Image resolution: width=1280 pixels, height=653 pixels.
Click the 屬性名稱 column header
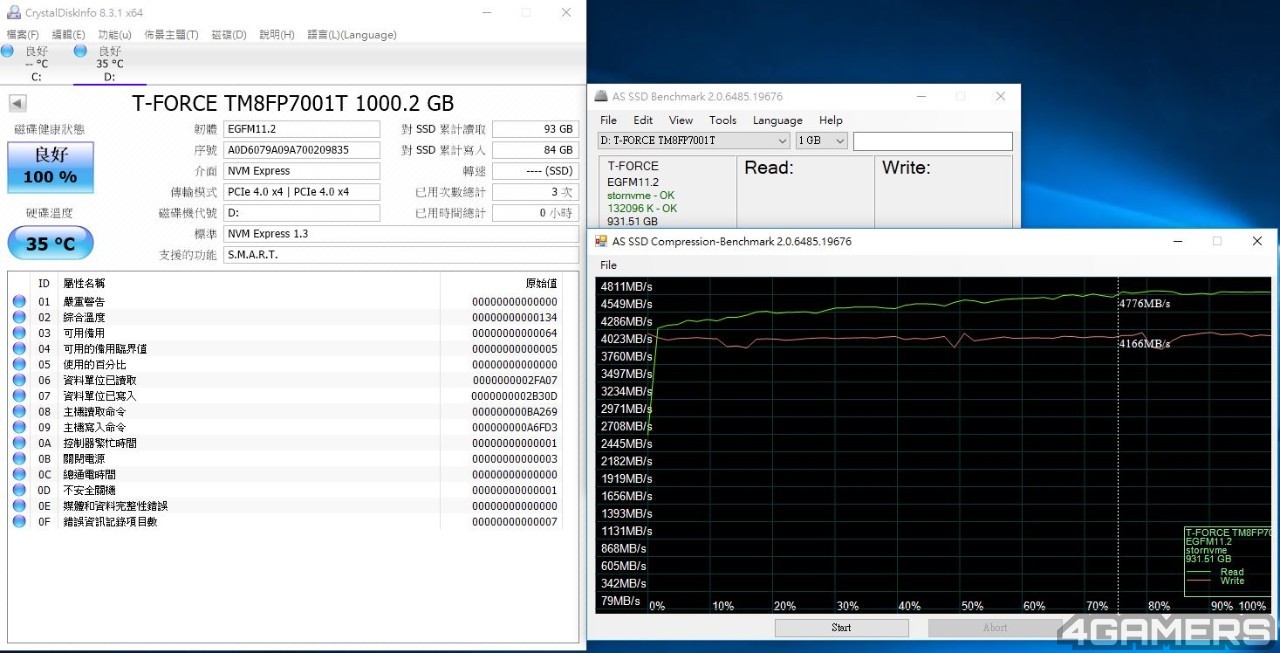[x=84, y=284]
